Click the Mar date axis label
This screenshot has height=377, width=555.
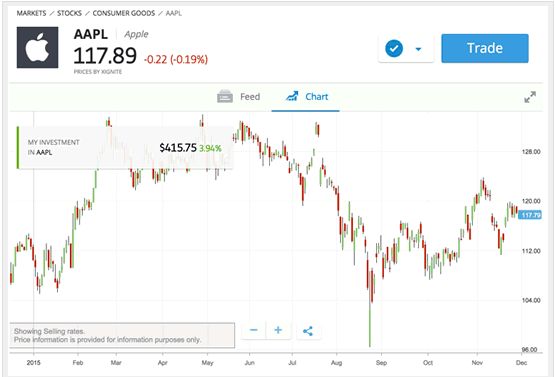[116, 363]
